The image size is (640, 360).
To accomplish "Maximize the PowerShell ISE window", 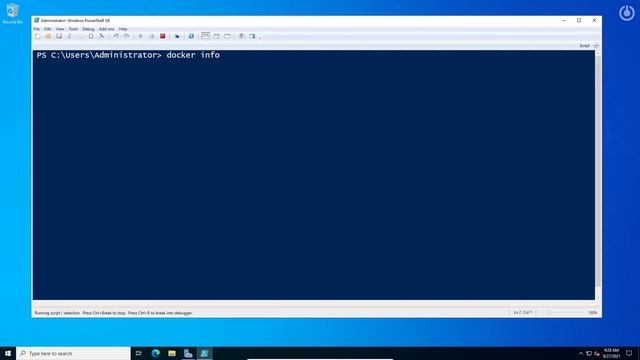I will click(579, 20).
